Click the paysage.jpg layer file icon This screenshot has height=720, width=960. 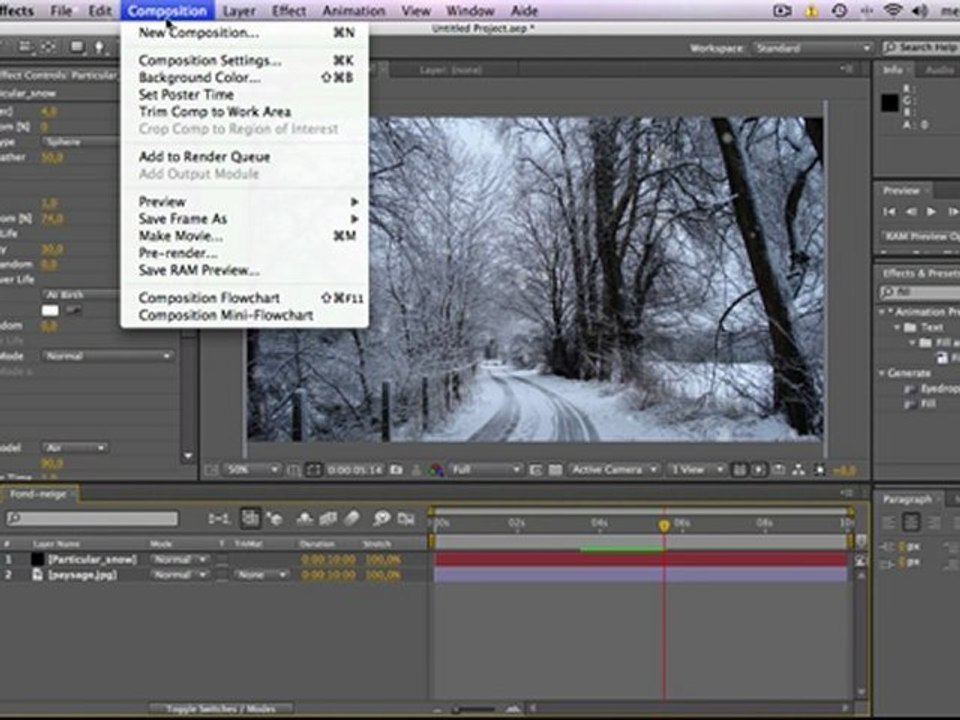(x=37, y=574)
